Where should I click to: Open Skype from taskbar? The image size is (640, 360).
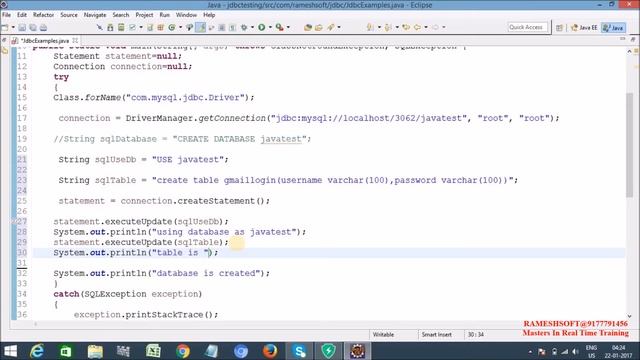[x=299, y=351]
